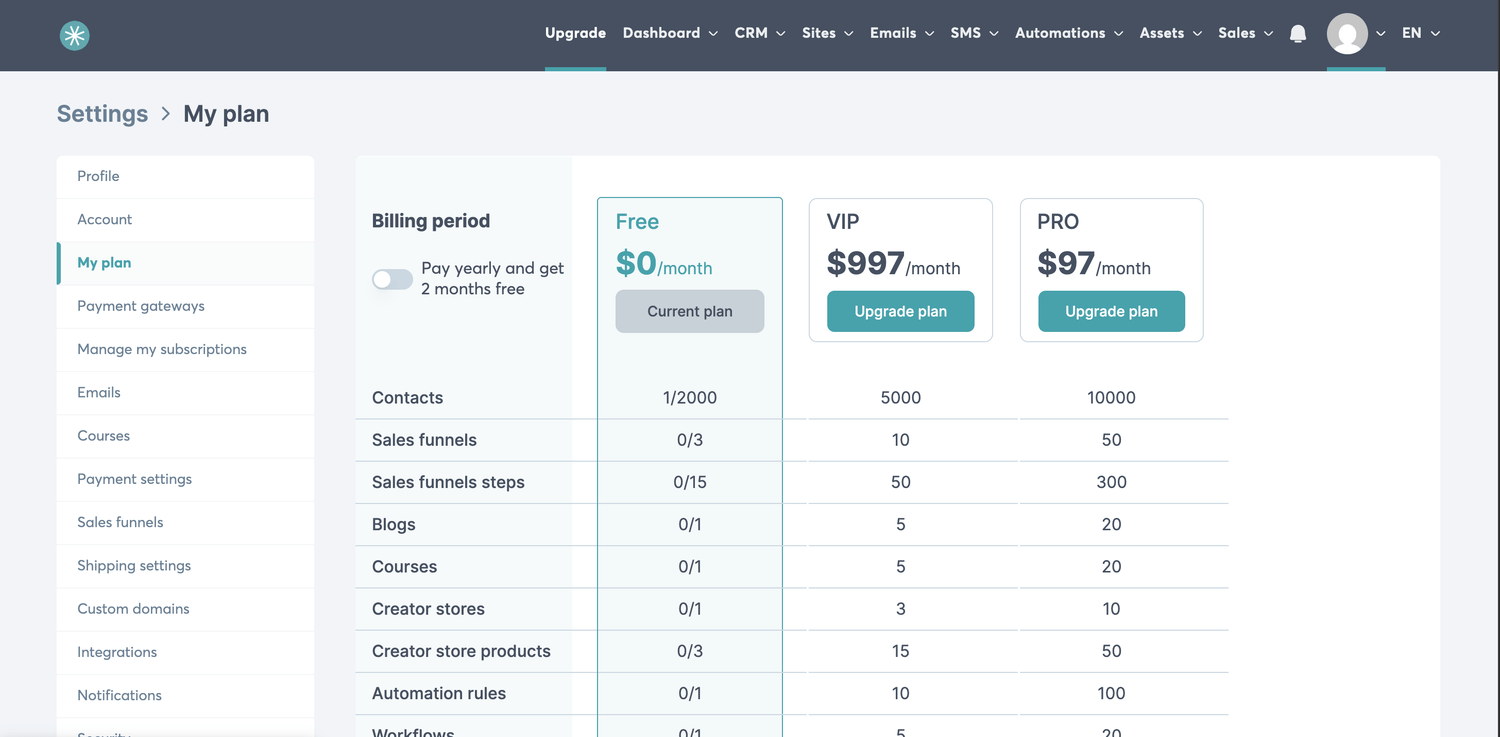The height and width of the screenshot is (737, 1500).
Task: Open Sales funnels settings in sidebar
Action: [185, 522]
